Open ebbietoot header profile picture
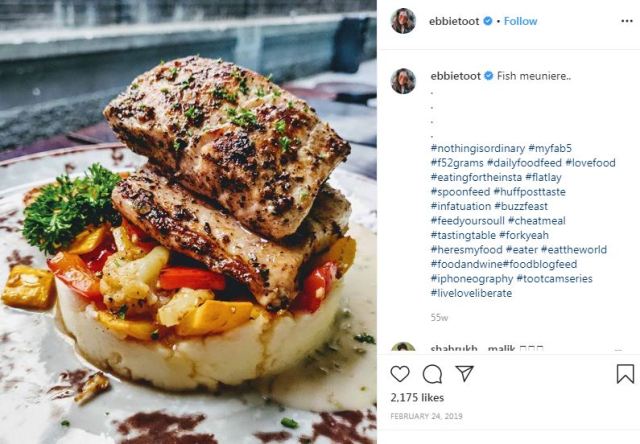The height and width of the screenshot is (444, 640). [403, 21]
